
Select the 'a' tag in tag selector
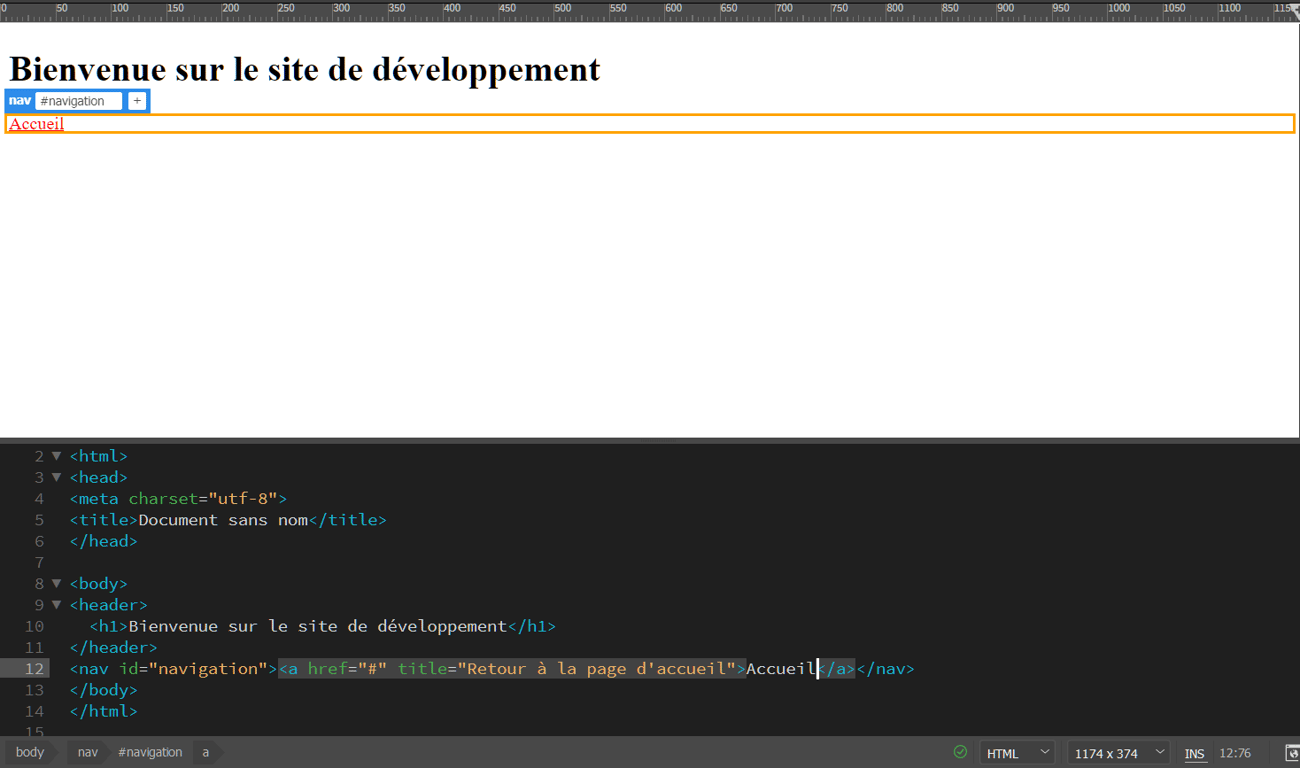(206, 752)
